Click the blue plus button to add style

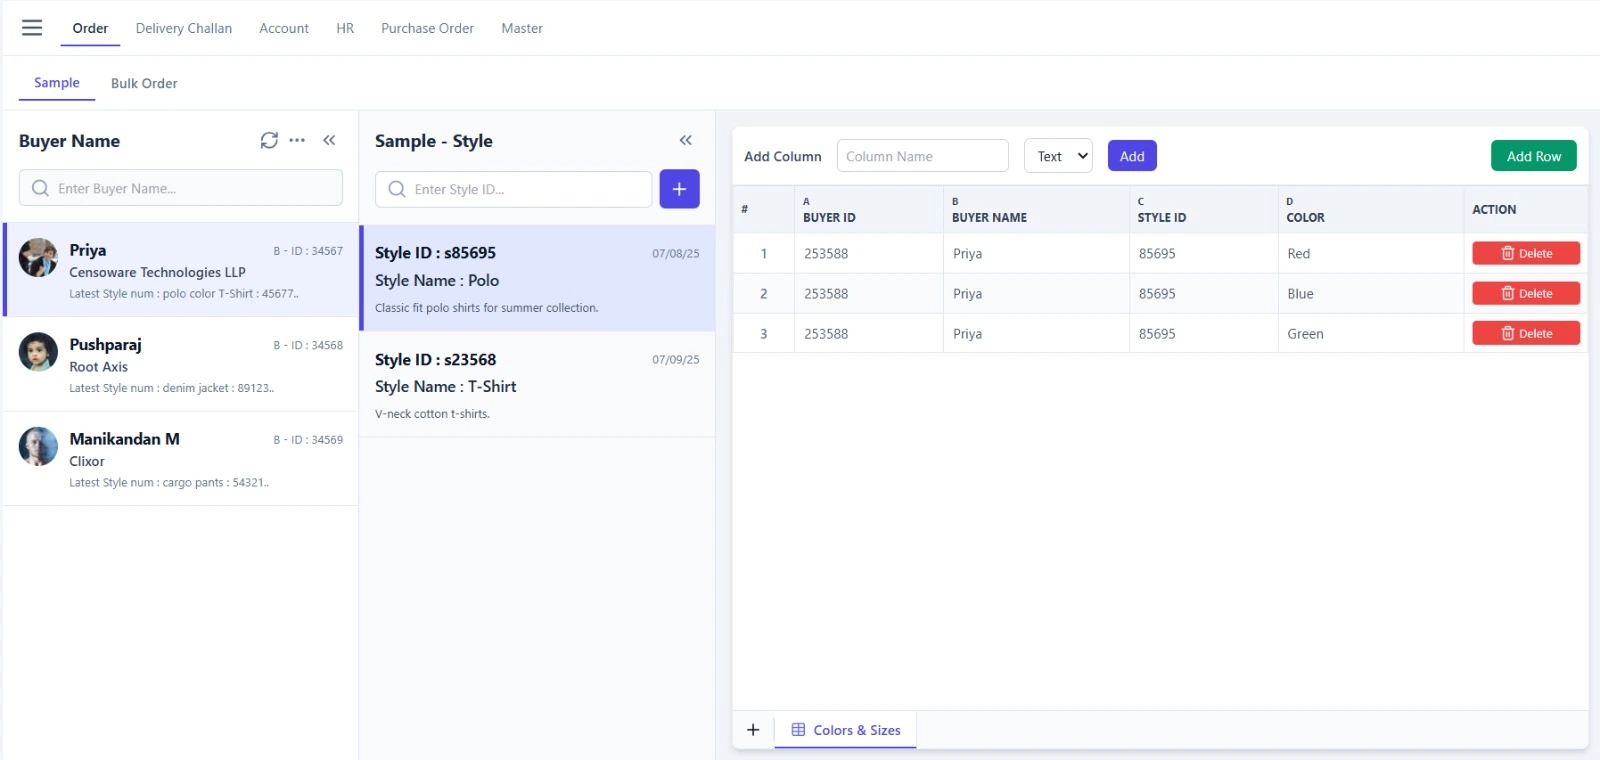point(679,189)
